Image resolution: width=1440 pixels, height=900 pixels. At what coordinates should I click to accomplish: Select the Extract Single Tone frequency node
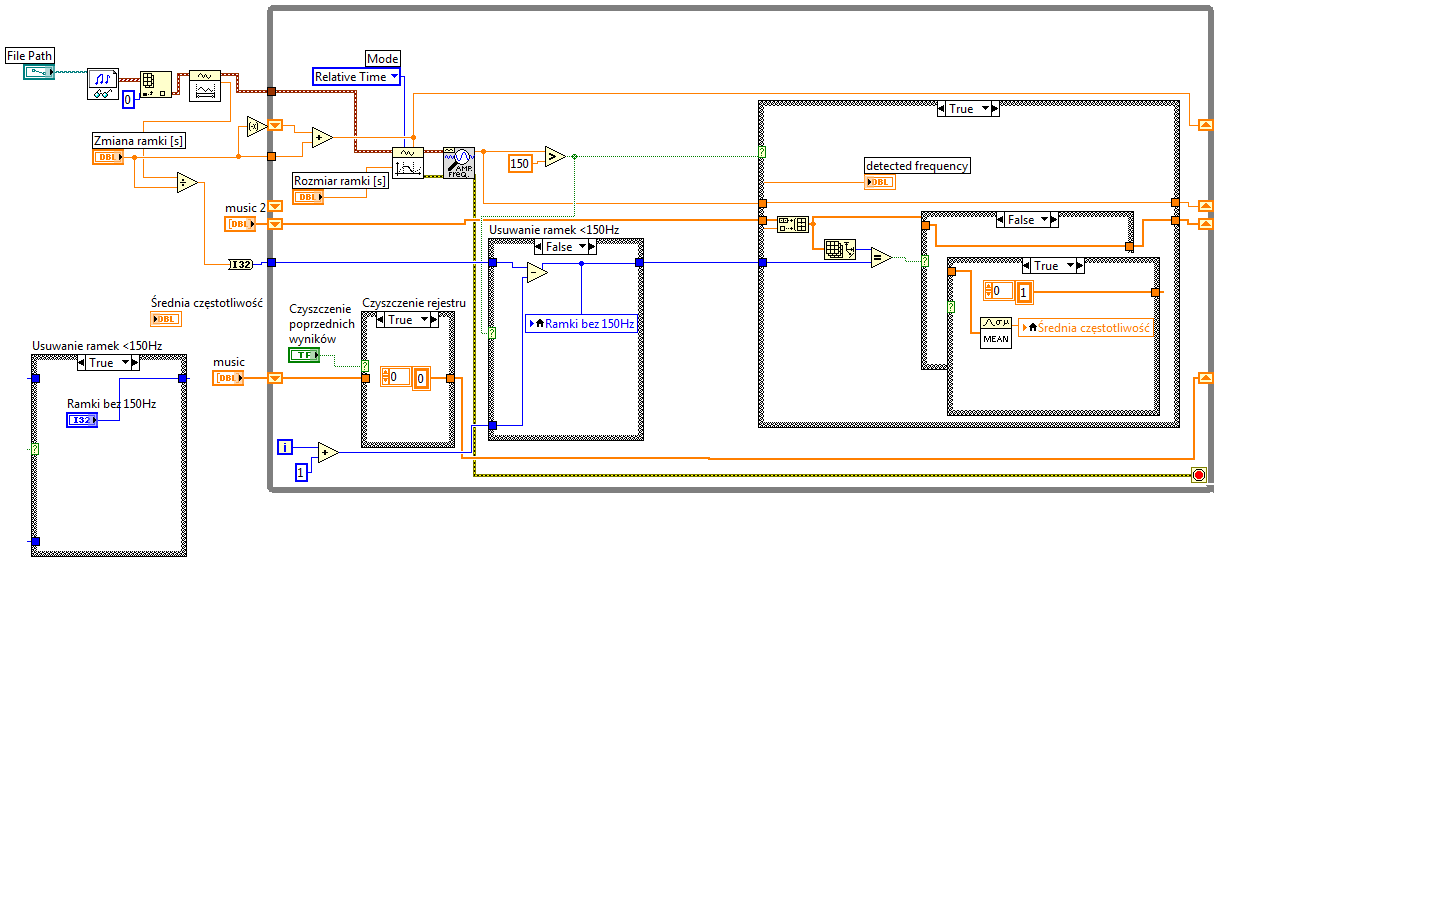click(x=459, y=163)
